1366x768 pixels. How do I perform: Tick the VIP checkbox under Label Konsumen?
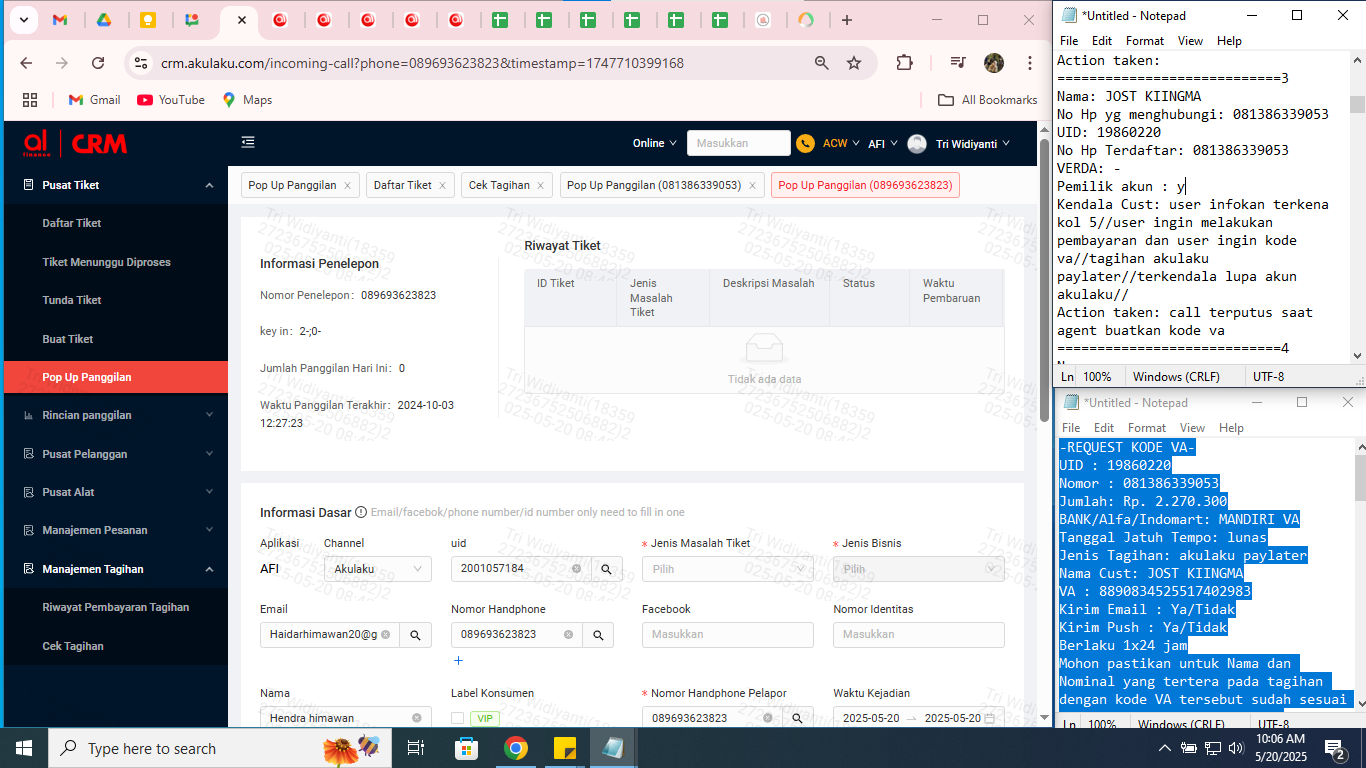(457, 718)
